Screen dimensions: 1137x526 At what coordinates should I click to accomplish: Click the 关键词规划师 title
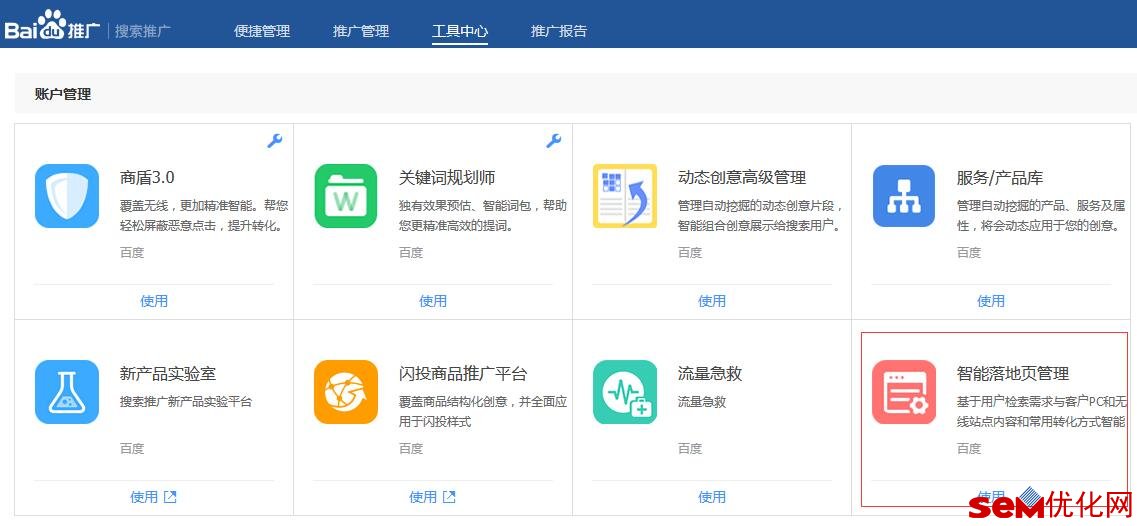pyautogui.click(x=447, y=178)
